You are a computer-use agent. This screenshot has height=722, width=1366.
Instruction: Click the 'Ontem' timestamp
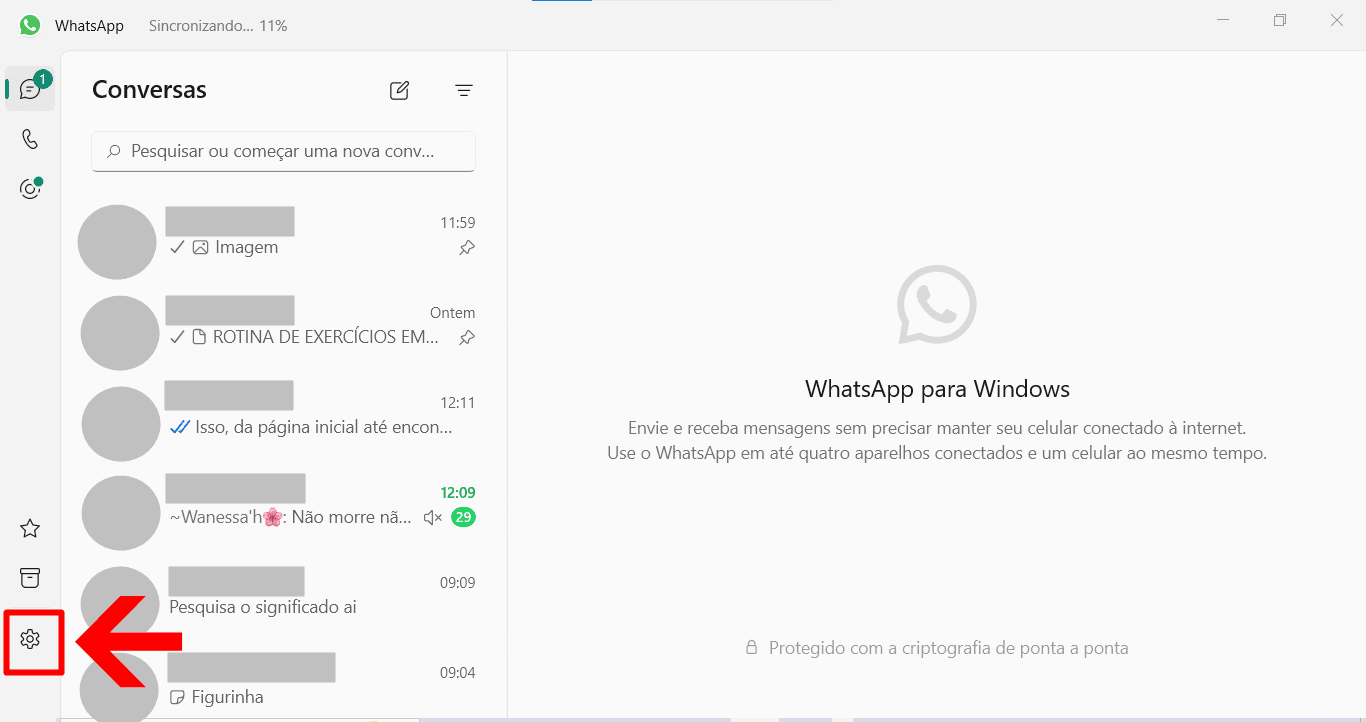(453, 313)
